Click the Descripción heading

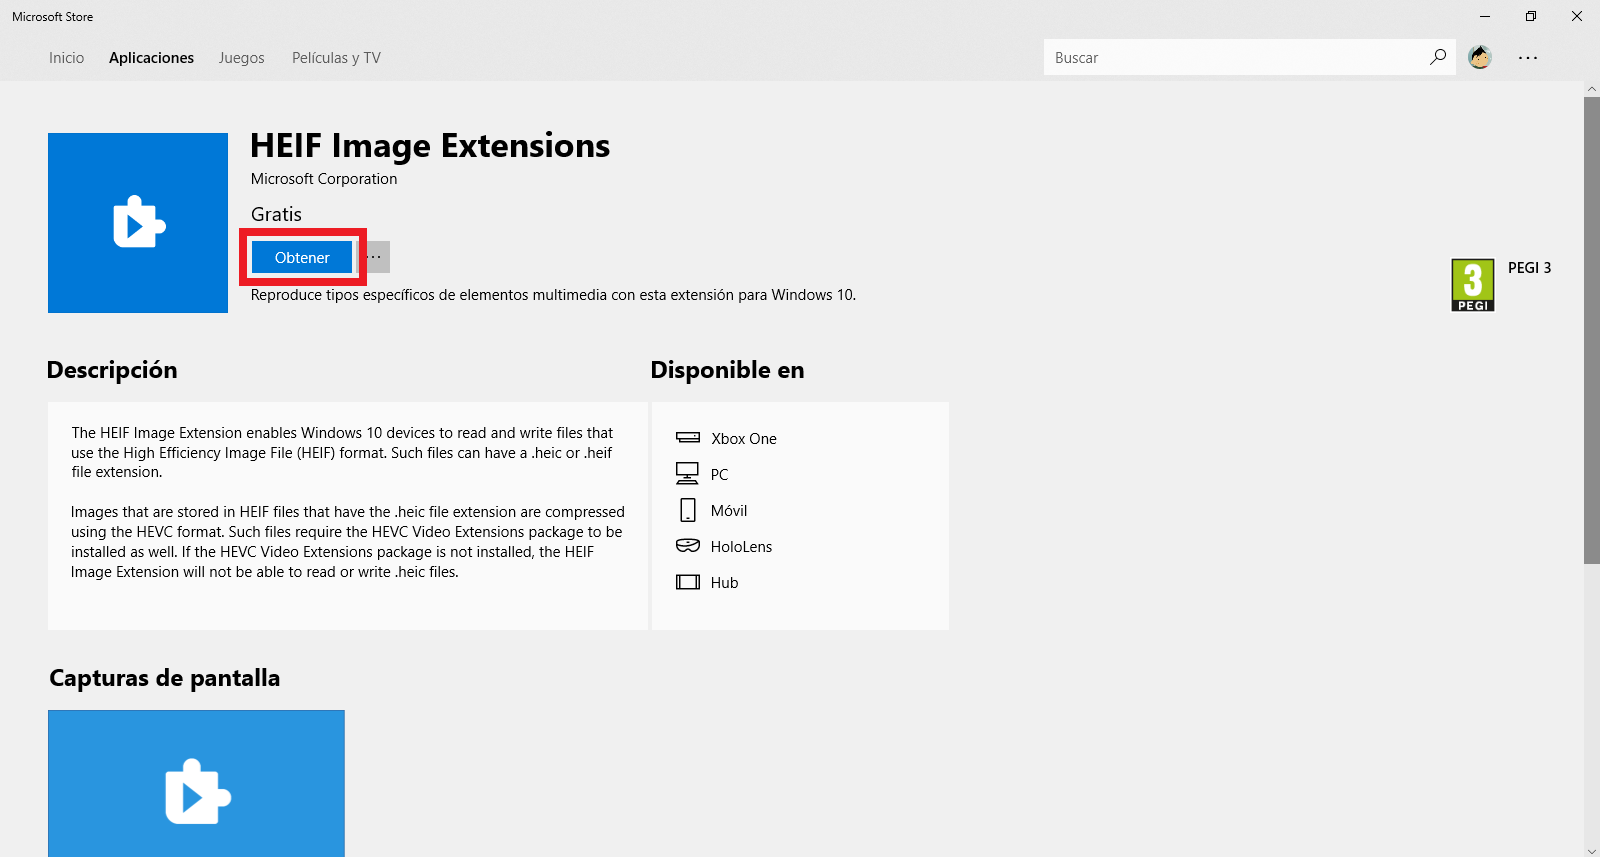pyautogui.click(x=112, y=370)
